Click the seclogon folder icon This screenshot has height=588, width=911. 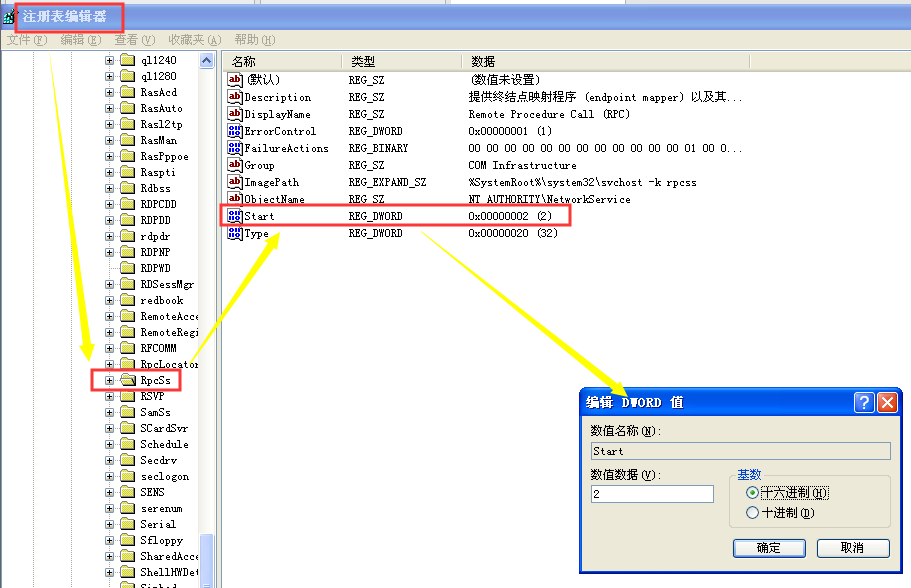click(128, 476)
